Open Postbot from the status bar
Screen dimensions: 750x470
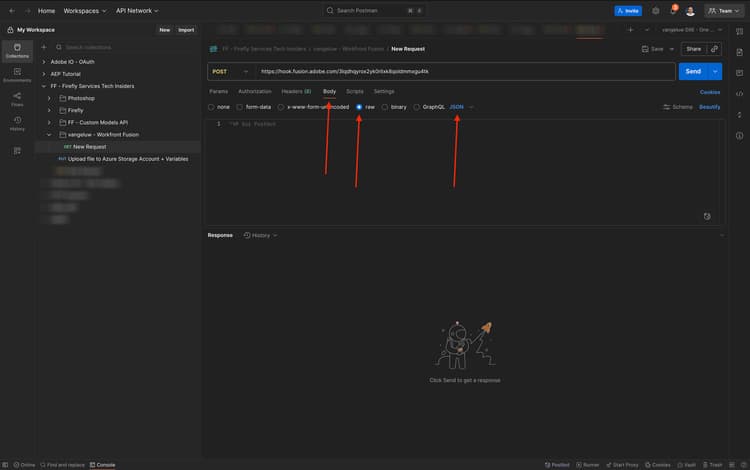[557, 465]
